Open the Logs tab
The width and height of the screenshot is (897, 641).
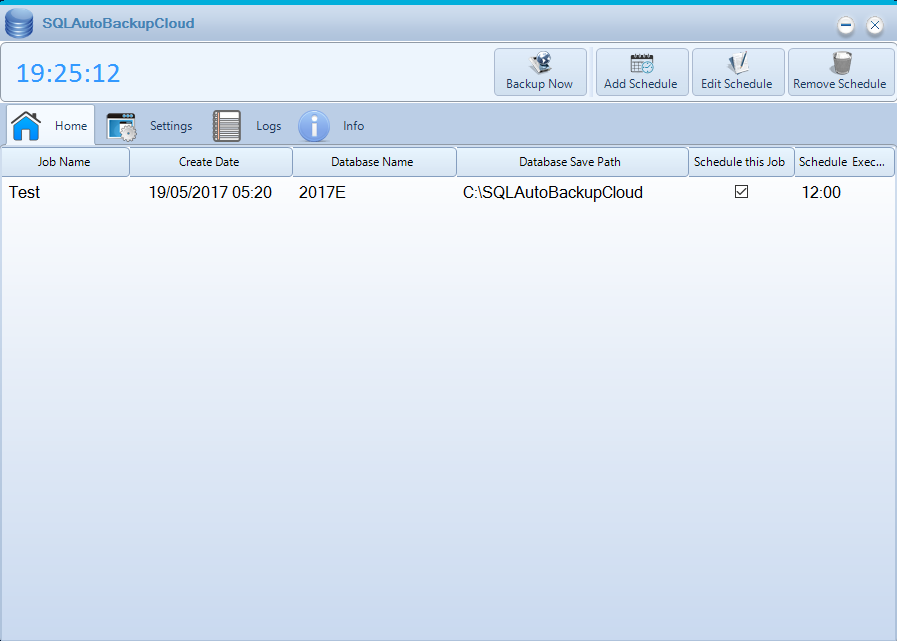[x=247, y=126]
